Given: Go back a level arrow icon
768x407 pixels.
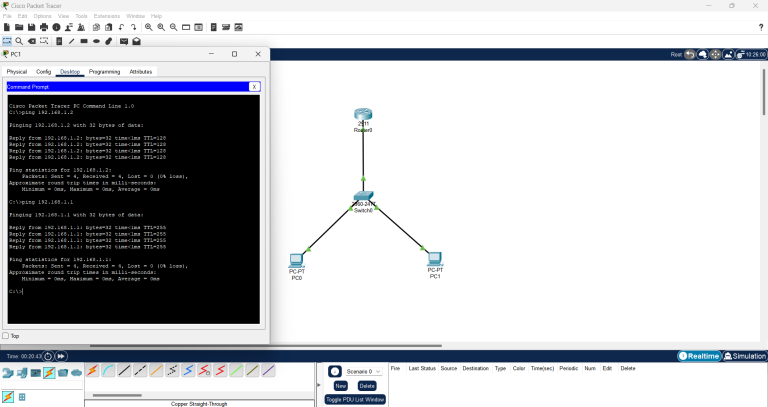Looking at the screenshot, I should pyautogui.click(x=690, y=54).
